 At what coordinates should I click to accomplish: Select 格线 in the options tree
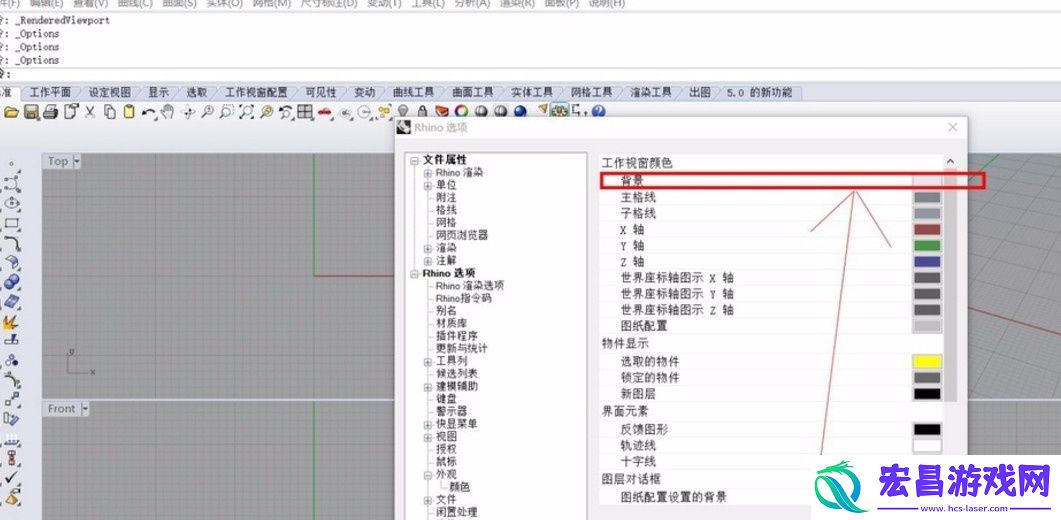click(x=446, y=211)
